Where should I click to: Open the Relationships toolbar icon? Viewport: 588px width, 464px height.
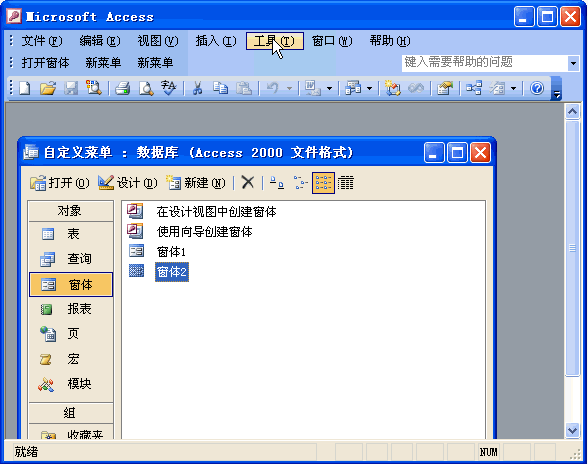[x=474, y=89]
